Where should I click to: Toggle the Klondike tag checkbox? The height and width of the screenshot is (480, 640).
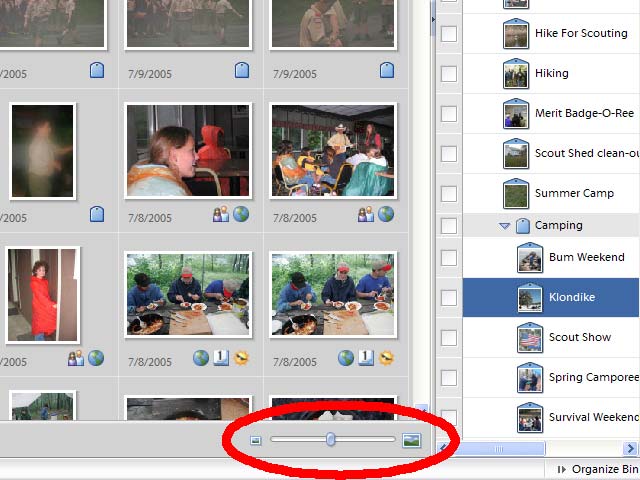449,298
